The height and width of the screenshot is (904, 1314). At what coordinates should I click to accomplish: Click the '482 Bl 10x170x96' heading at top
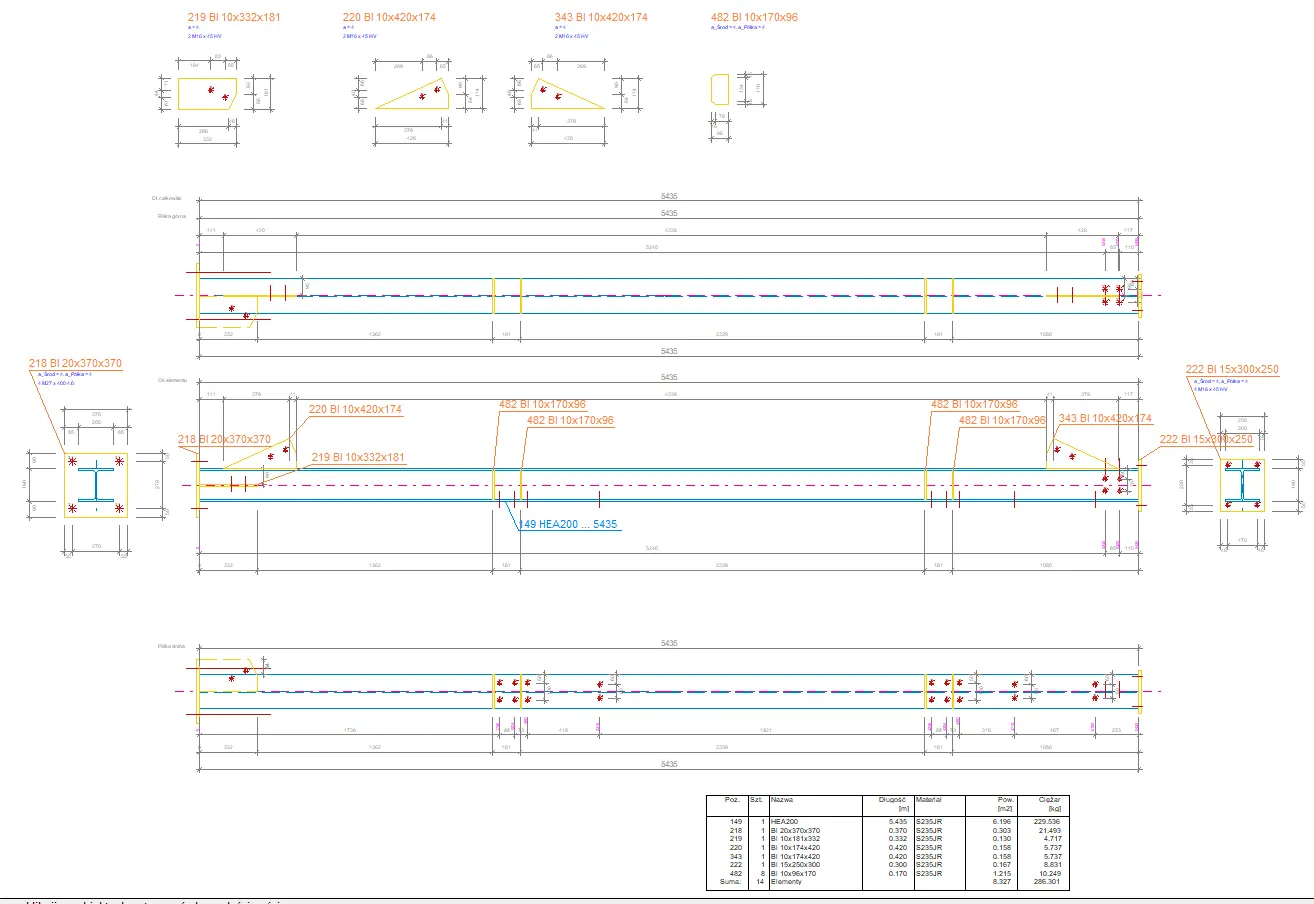[x=753, y=18]
